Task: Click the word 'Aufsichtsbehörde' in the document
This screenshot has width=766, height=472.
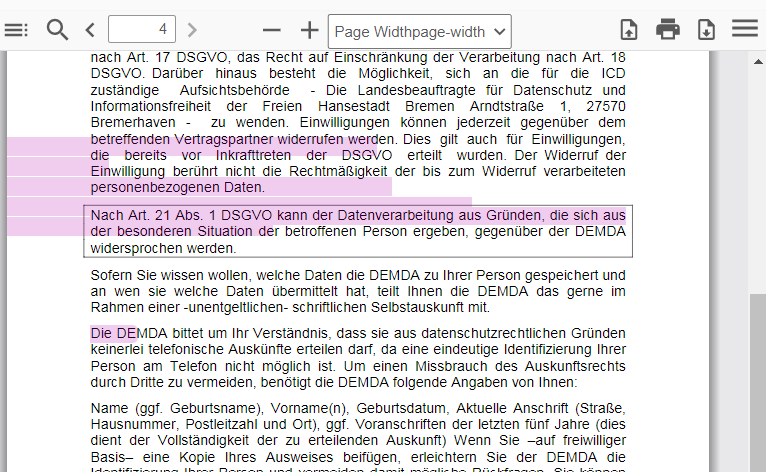Action: (234, 90)
